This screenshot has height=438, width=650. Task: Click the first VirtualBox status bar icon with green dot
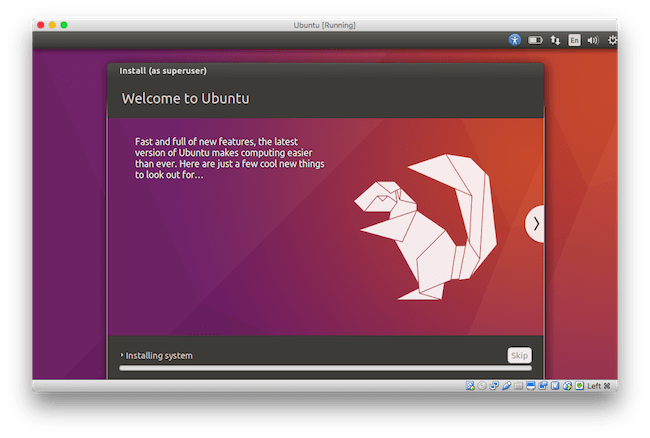(x=470, y=386)
